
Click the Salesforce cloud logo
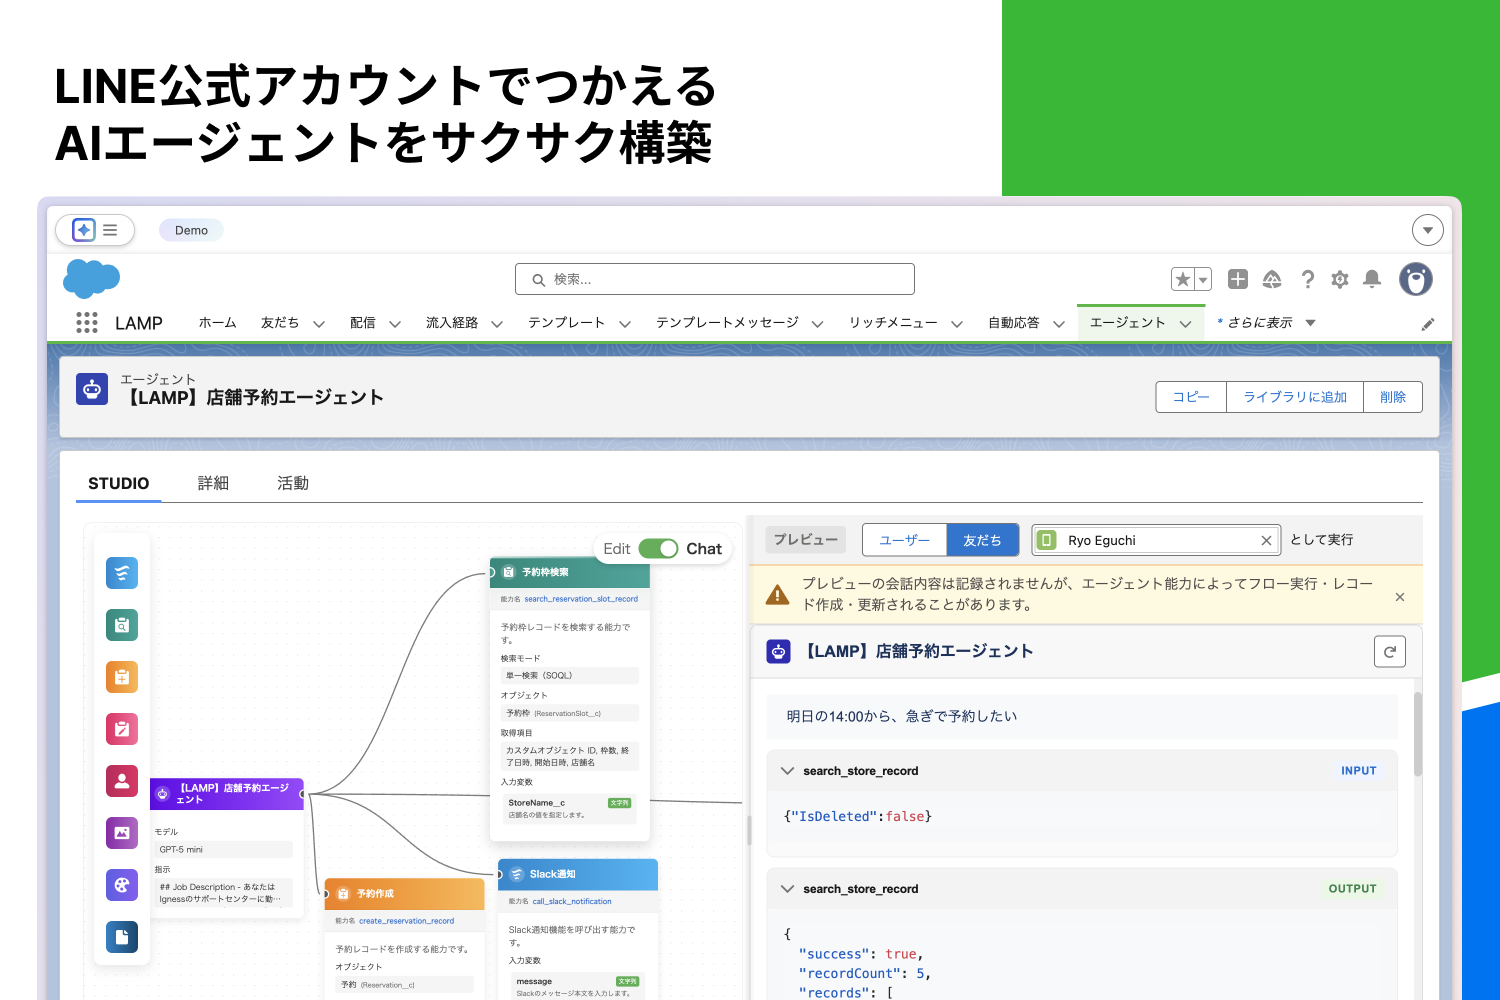click(91, 278)
